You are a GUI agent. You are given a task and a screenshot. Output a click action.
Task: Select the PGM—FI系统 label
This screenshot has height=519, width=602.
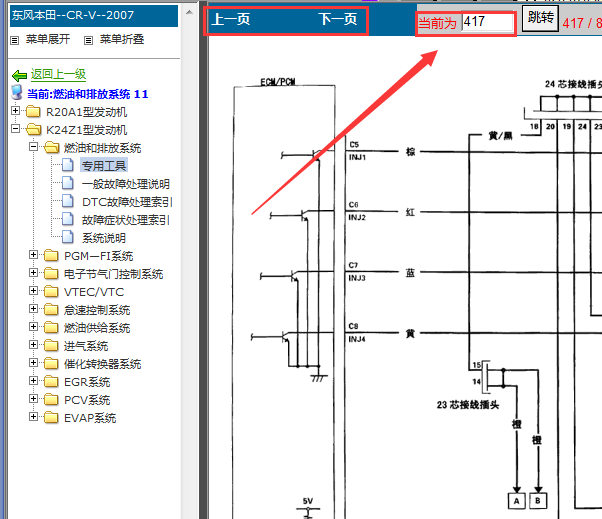coord(99,256)
